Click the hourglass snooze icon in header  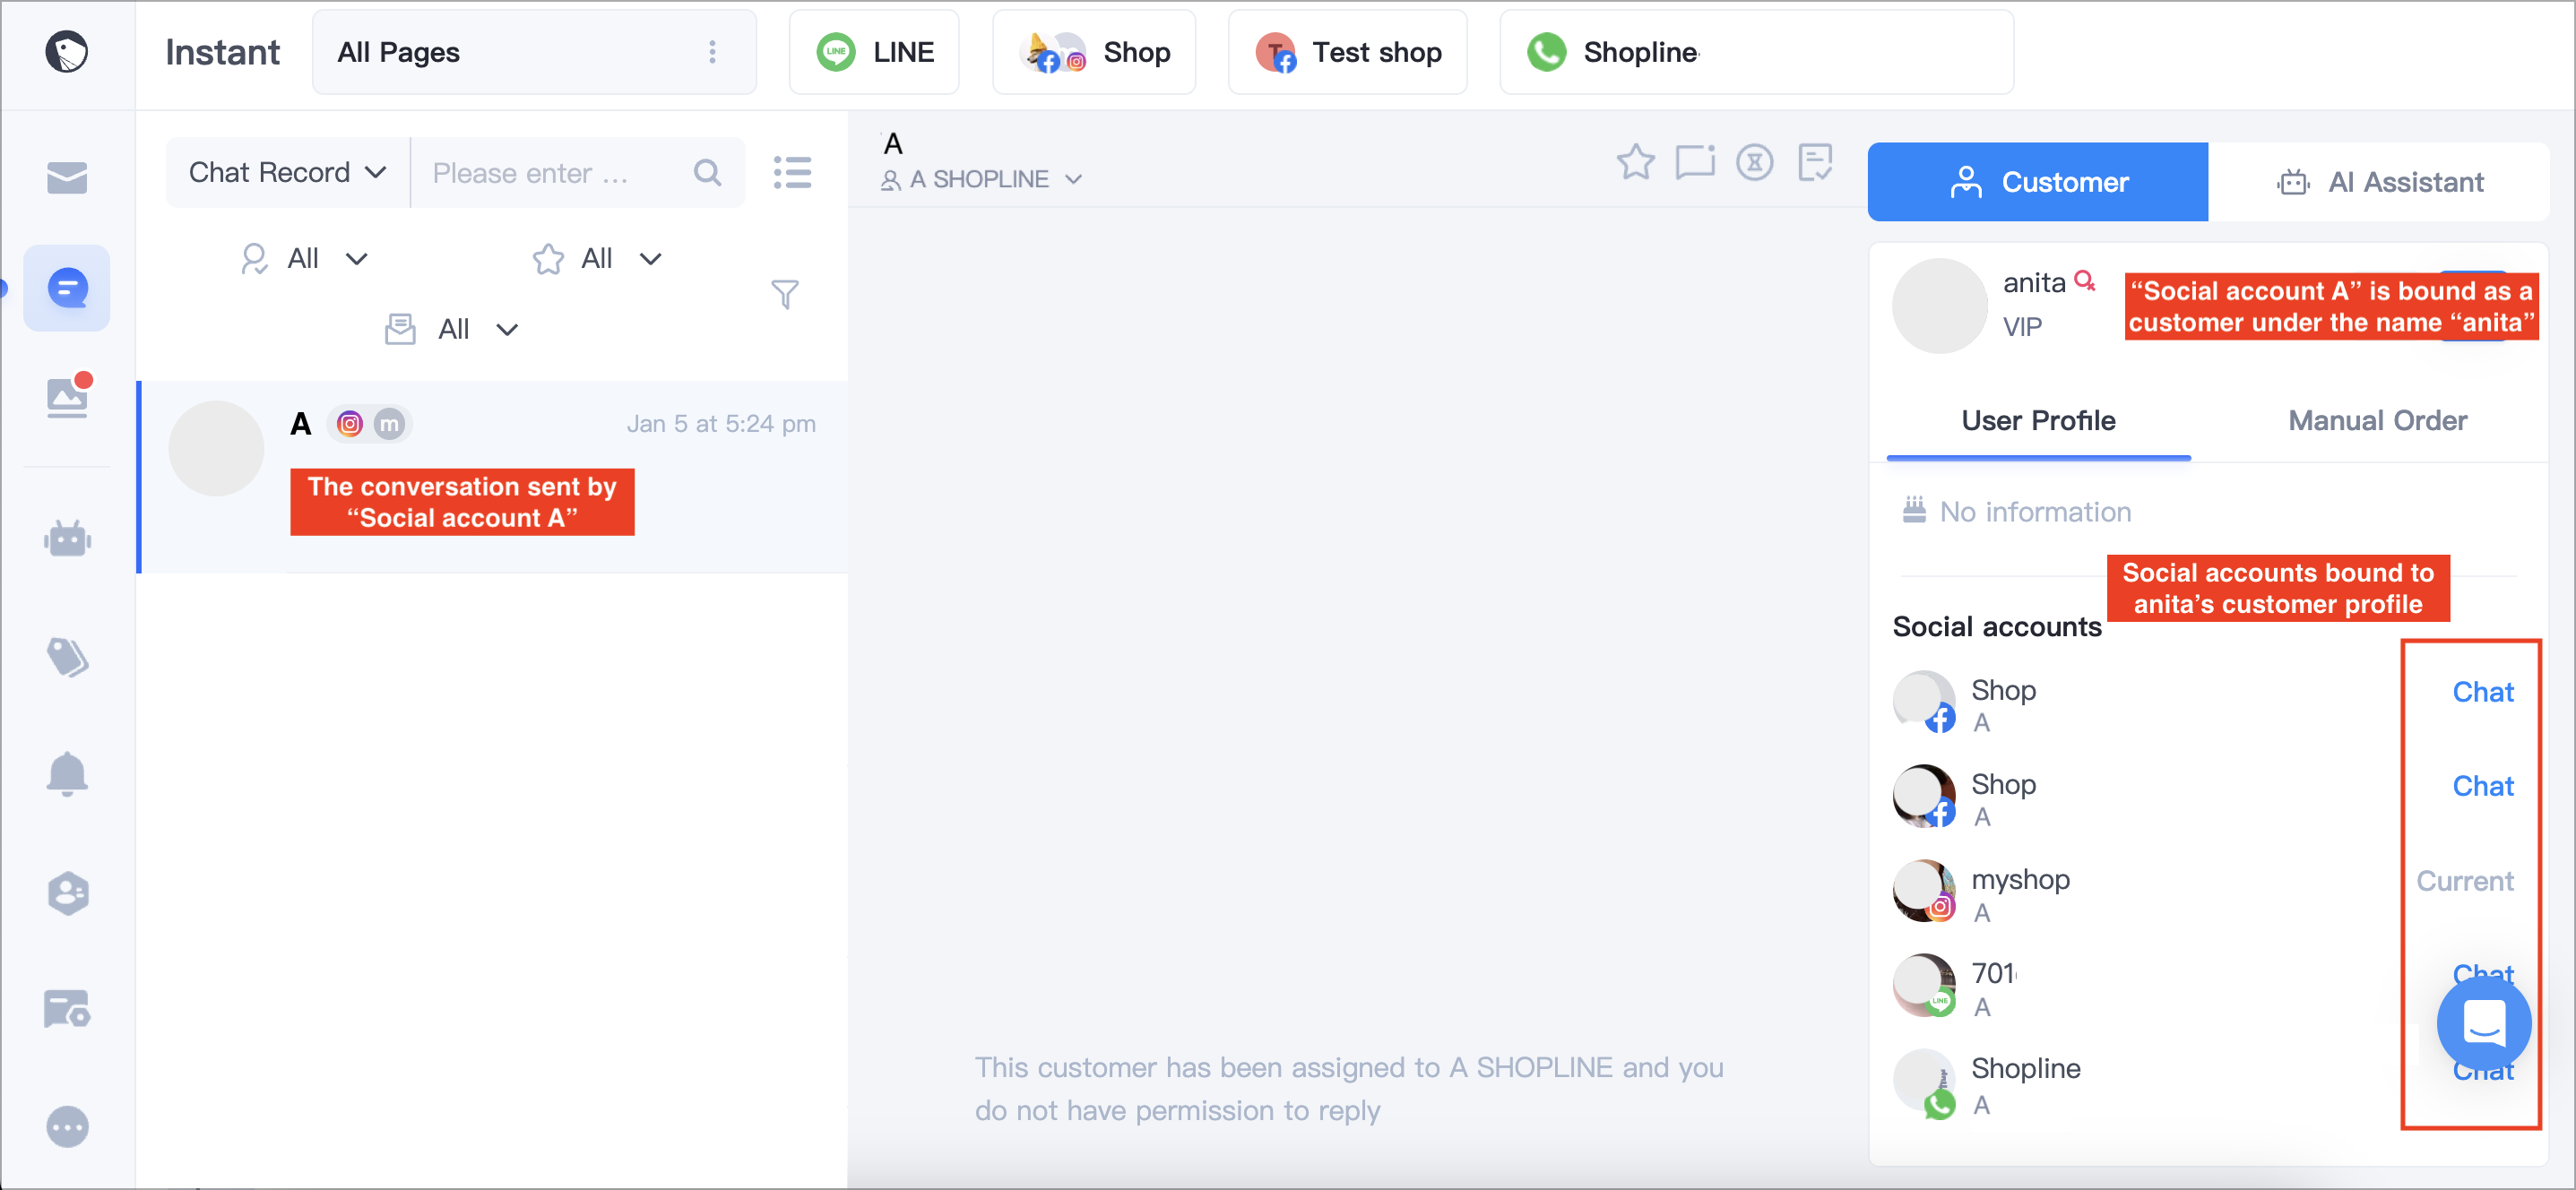[x=1754, y=162]
